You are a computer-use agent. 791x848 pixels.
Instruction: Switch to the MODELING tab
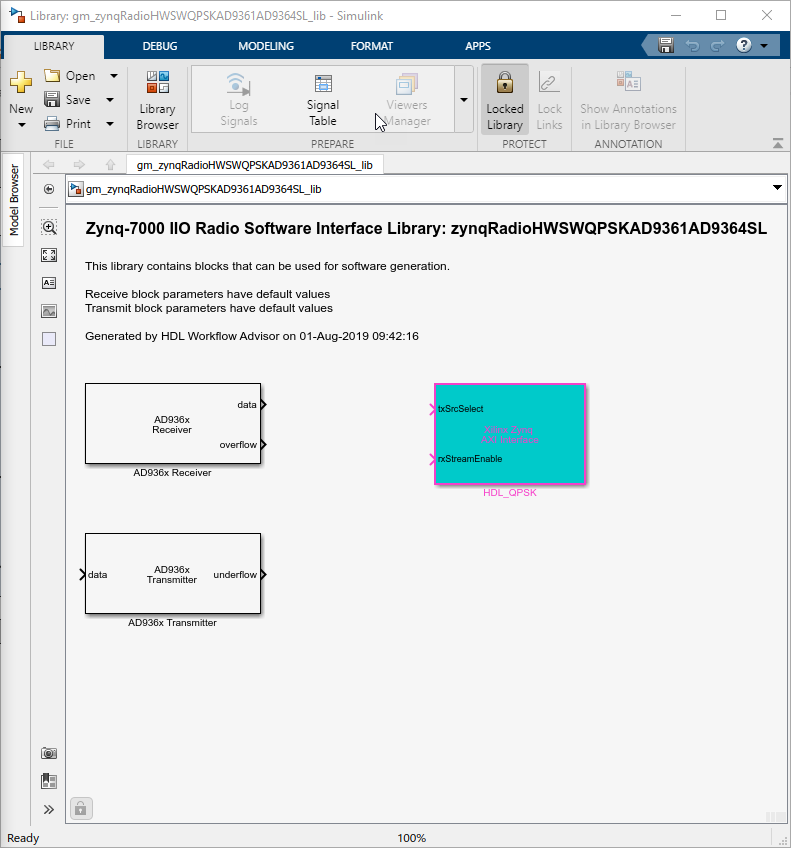(266, 47)
